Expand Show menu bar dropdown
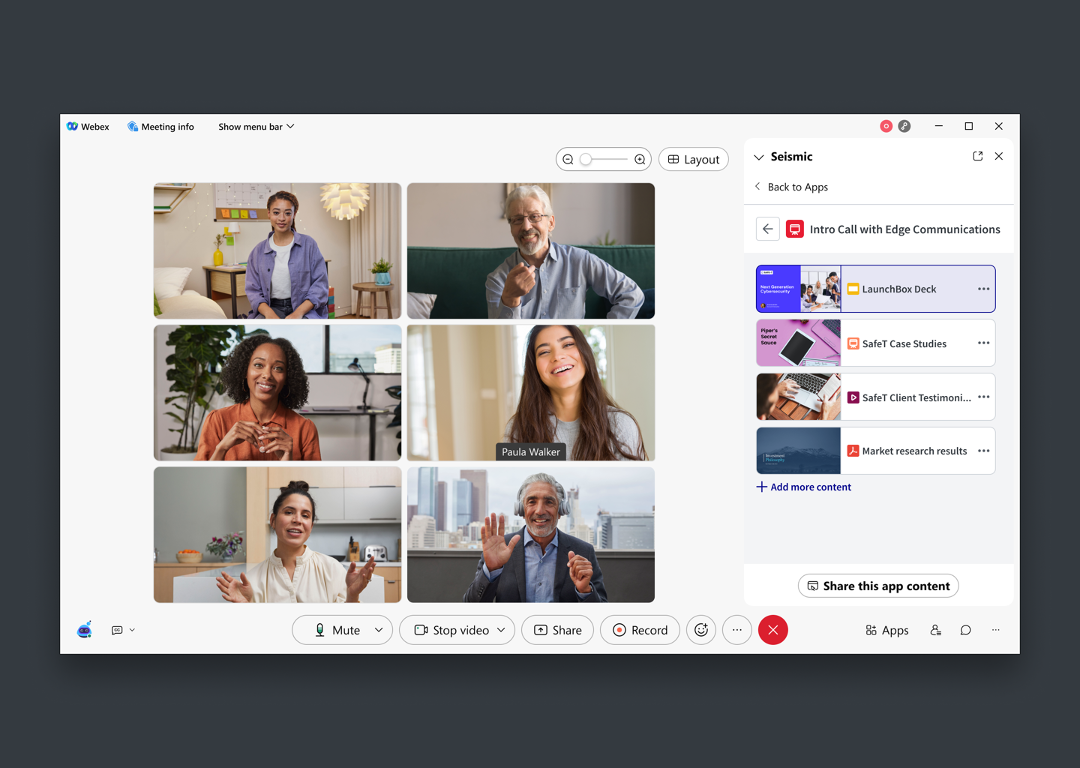The height and width of the screenshot is (768, 1080). point(256,127)
